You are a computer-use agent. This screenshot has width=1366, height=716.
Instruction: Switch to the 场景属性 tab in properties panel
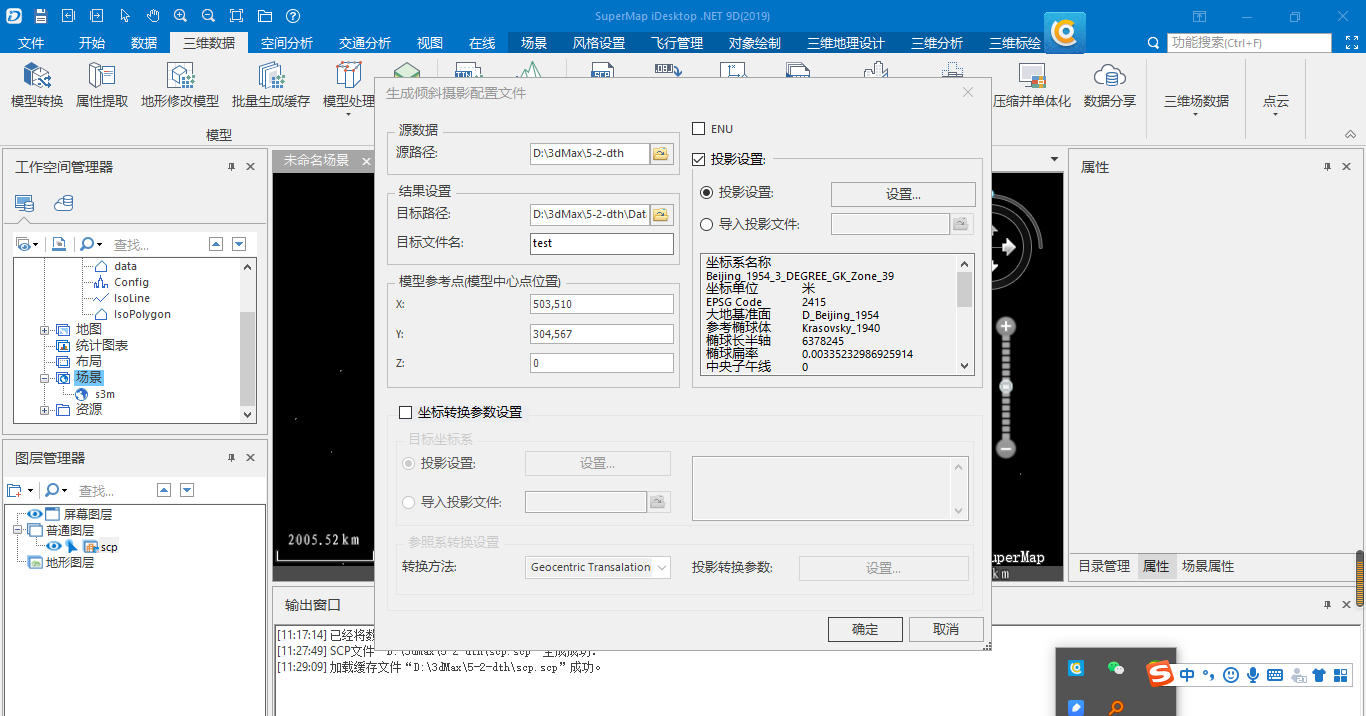tap(1208, 566)
